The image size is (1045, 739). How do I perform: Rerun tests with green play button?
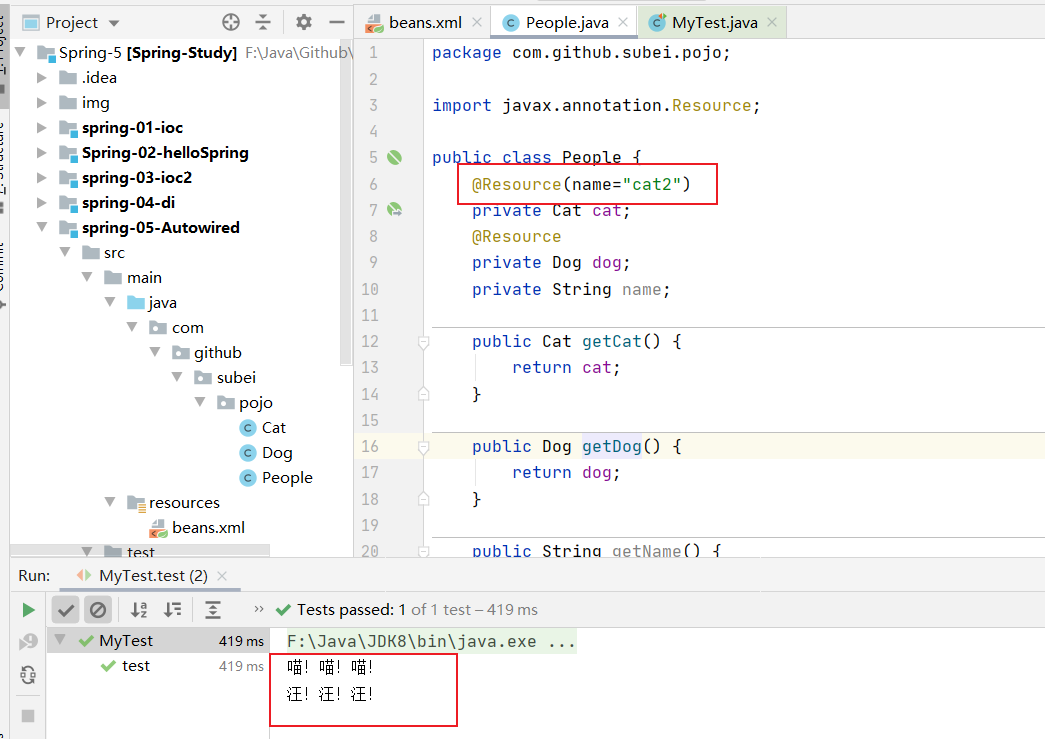coord(28,610)
